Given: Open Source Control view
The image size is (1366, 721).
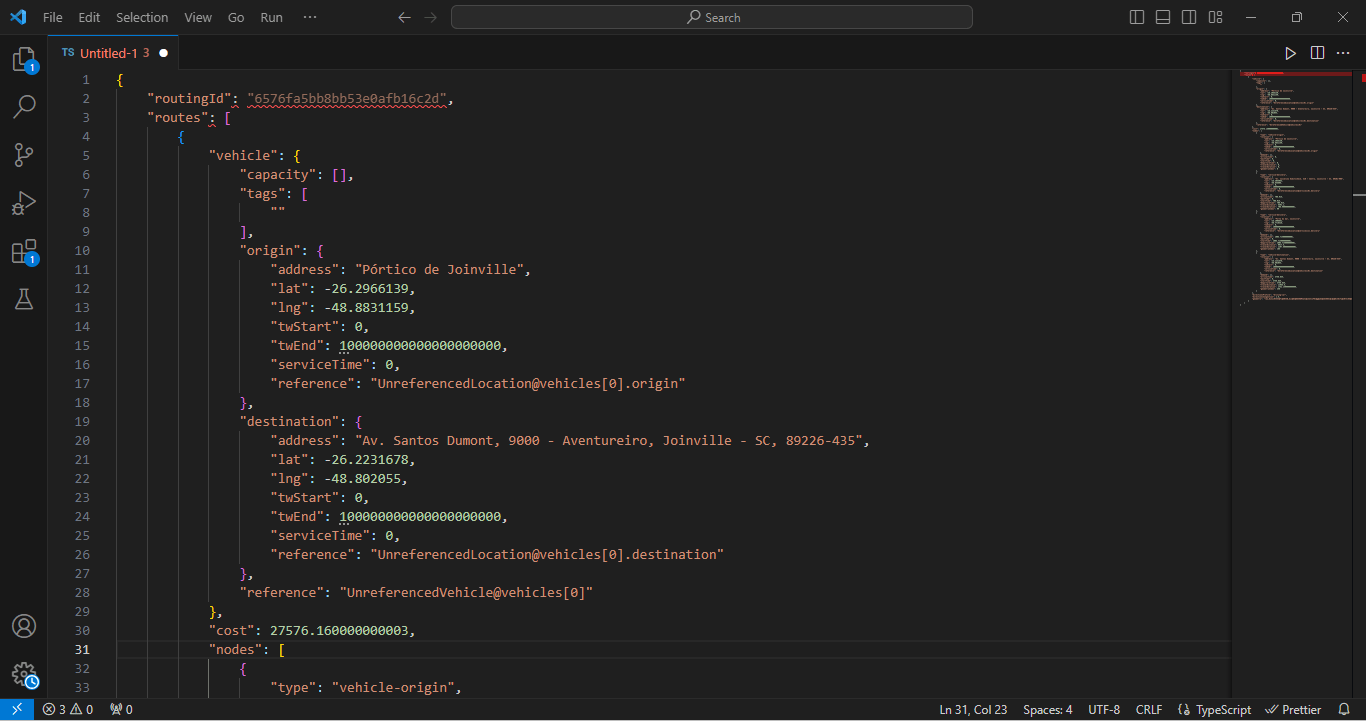Looking at the screenshot, I should (x=24, y=154).
